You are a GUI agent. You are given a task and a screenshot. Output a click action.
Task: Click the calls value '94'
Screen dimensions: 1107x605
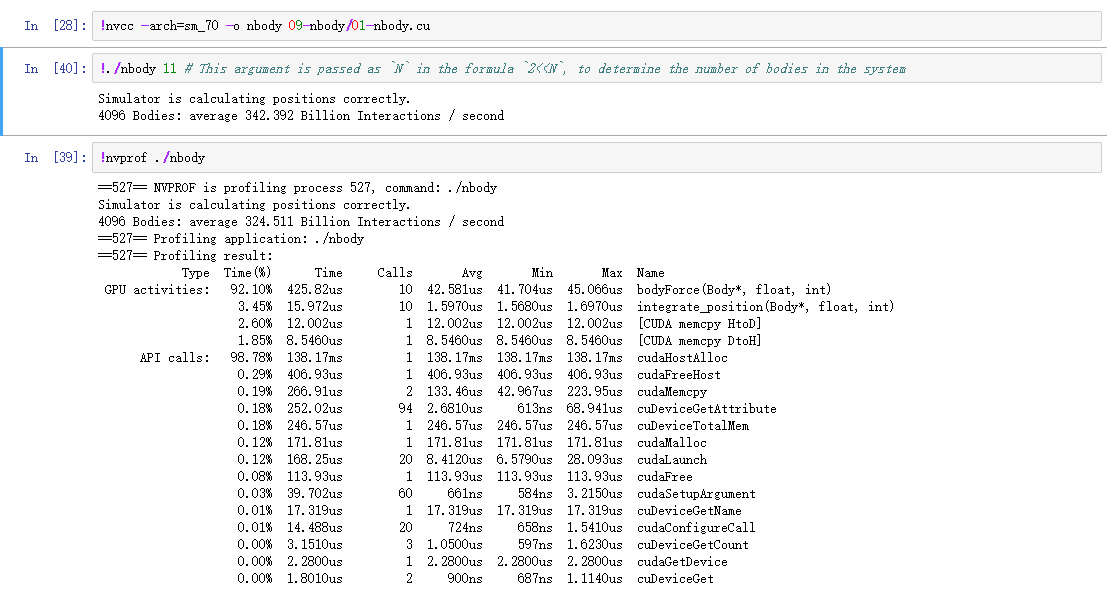tap(405, 409)
